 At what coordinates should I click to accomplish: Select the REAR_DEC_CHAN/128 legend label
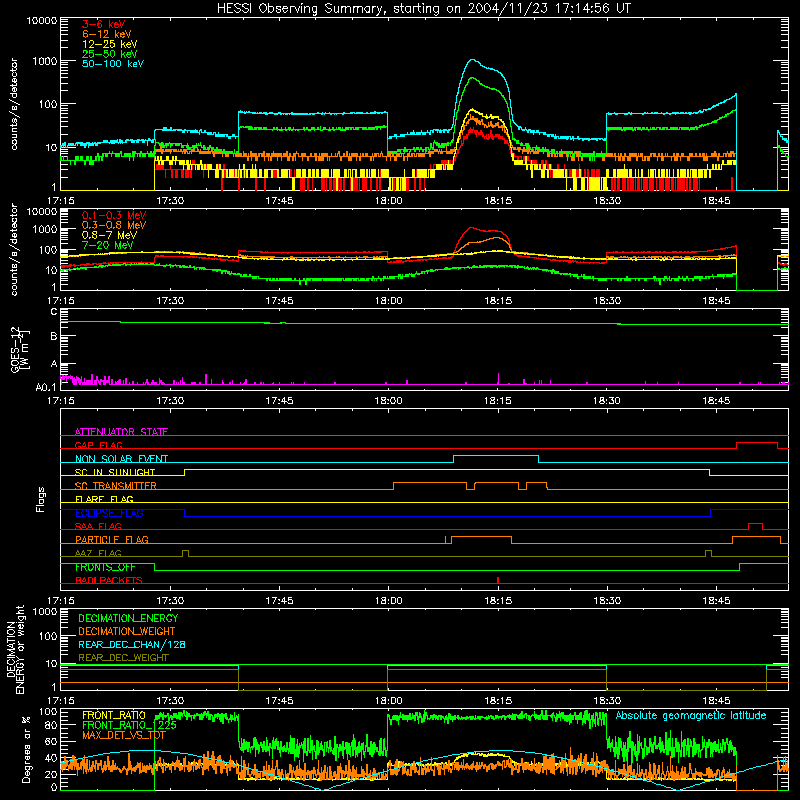[x=132, y=644]
